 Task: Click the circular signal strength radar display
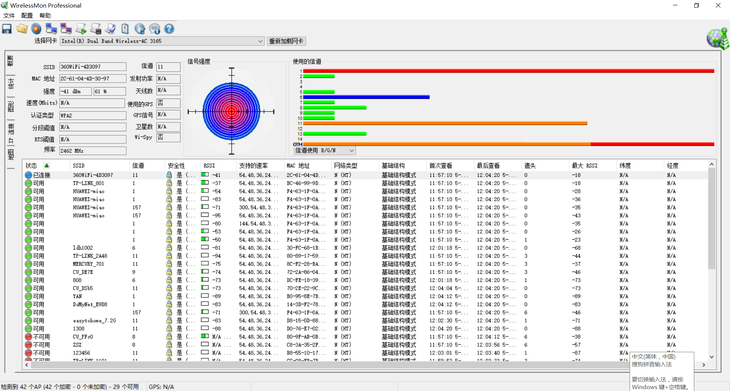click(x=231, y=111)
